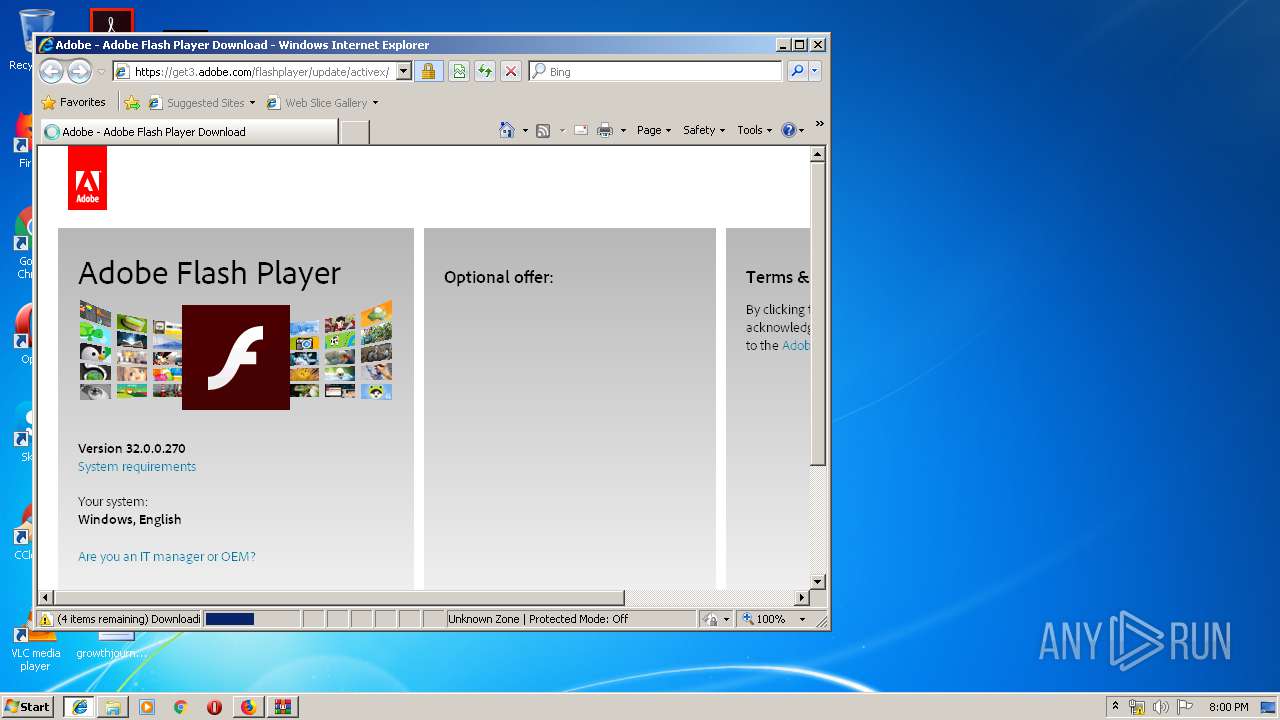Expand zoom level dropdown arrow

(x=802, y=619)
